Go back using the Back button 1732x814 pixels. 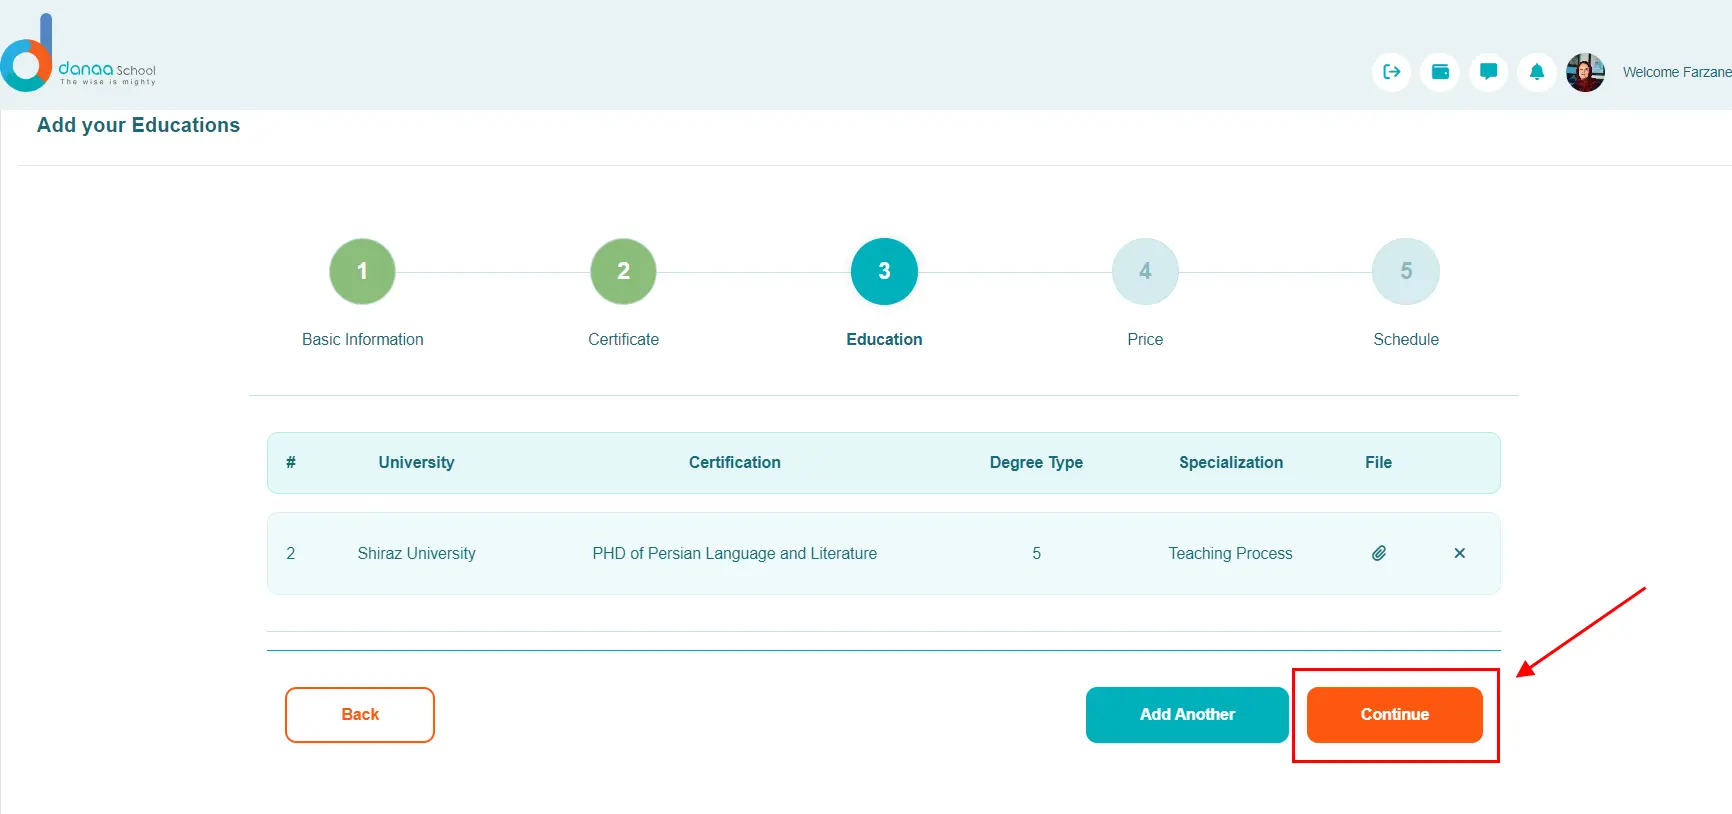tap(360, 714)
